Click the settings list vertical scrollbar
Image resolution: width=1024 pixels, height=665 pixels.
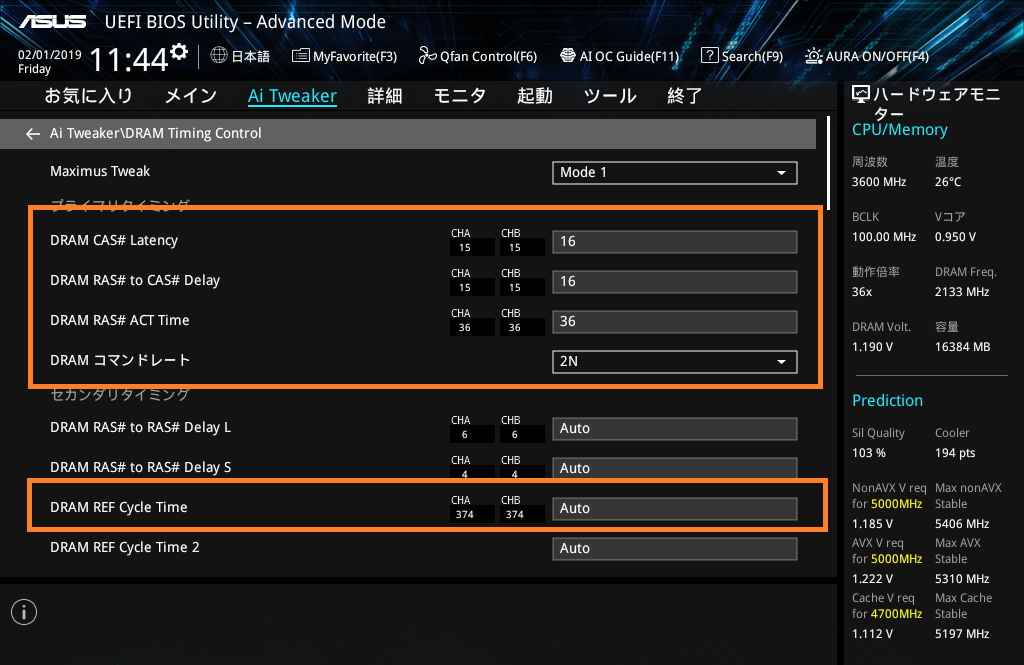point(829,163)
